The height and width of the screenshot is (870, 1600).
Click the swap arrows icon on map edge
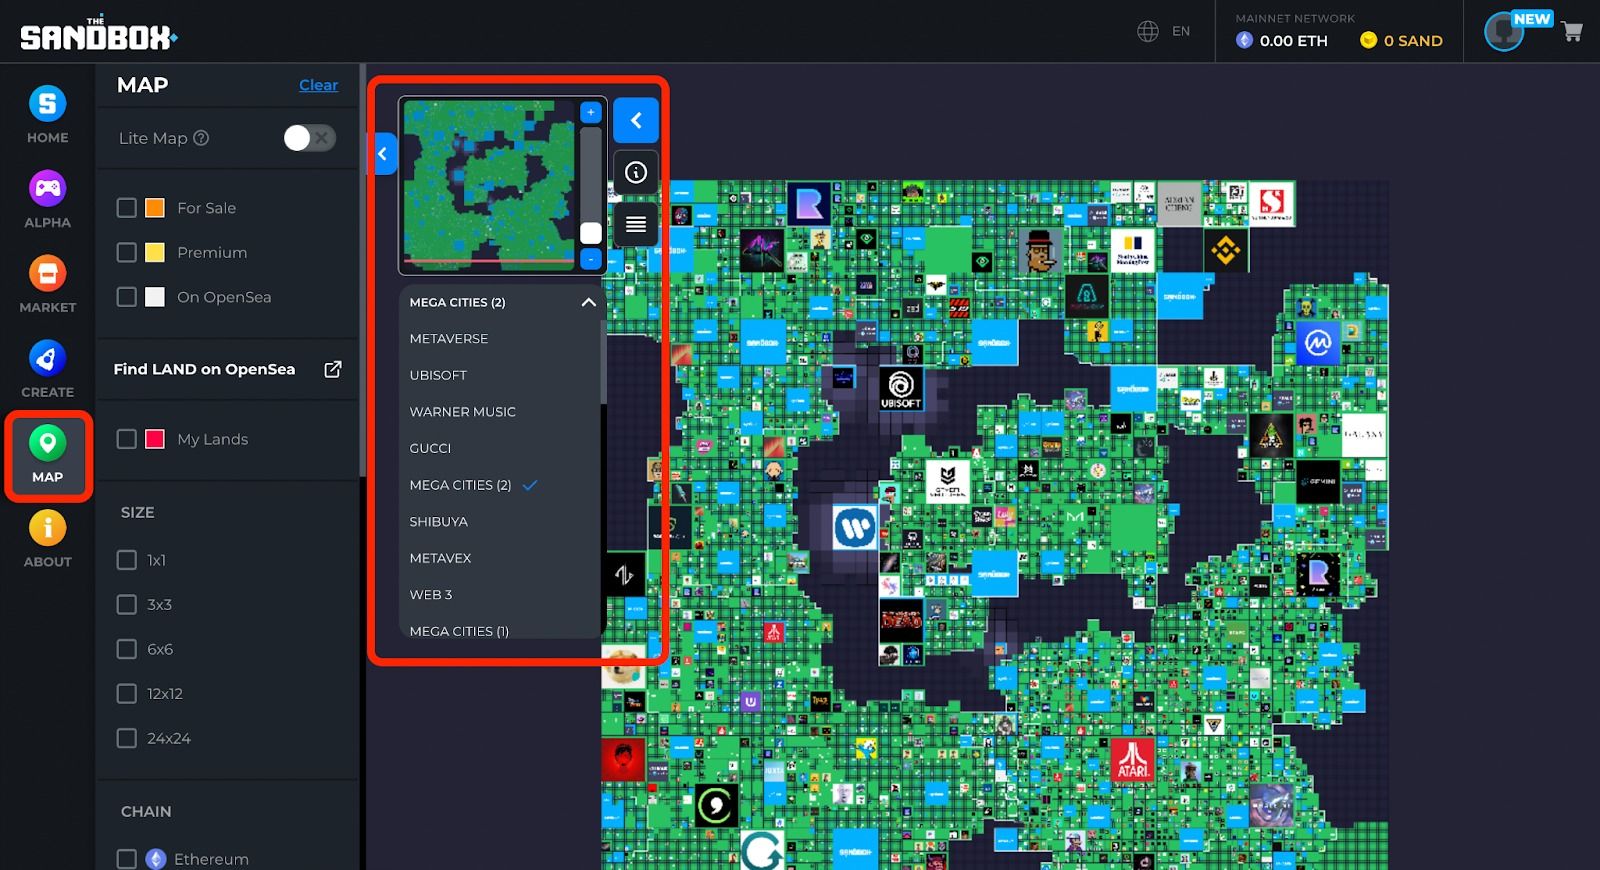tap(624, 574)
